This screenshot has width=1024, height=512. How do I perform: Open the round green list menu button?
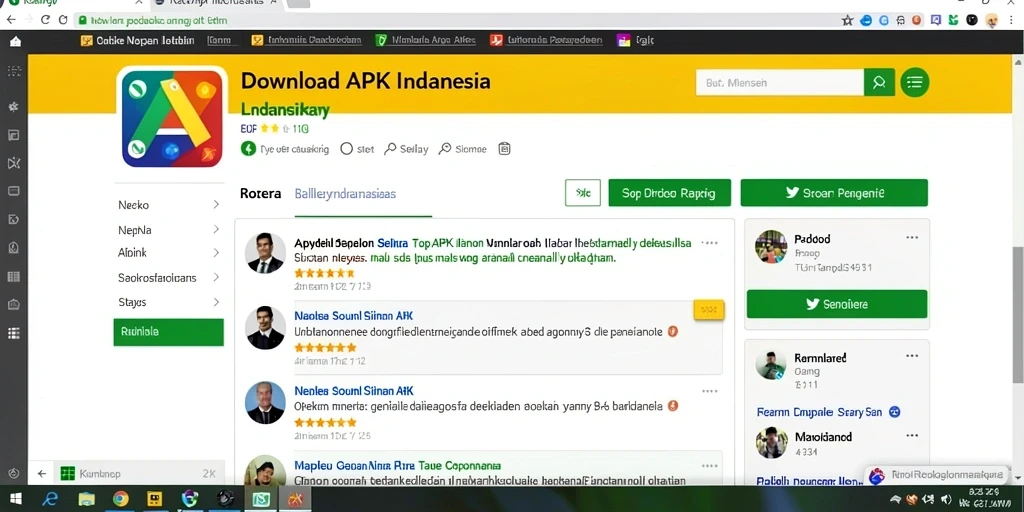pos(914,82)
